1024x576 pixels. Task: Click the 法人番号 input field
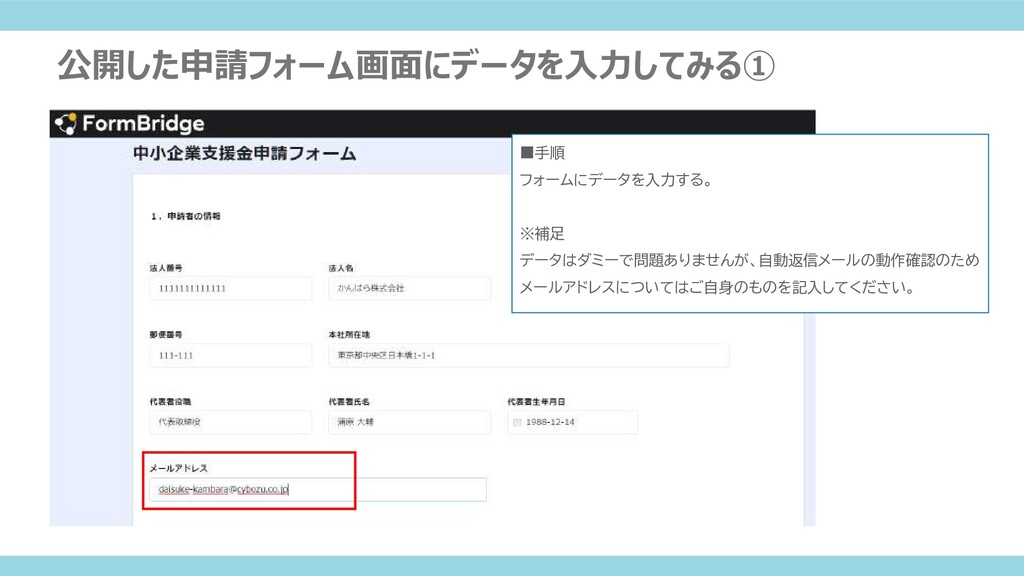231,289
